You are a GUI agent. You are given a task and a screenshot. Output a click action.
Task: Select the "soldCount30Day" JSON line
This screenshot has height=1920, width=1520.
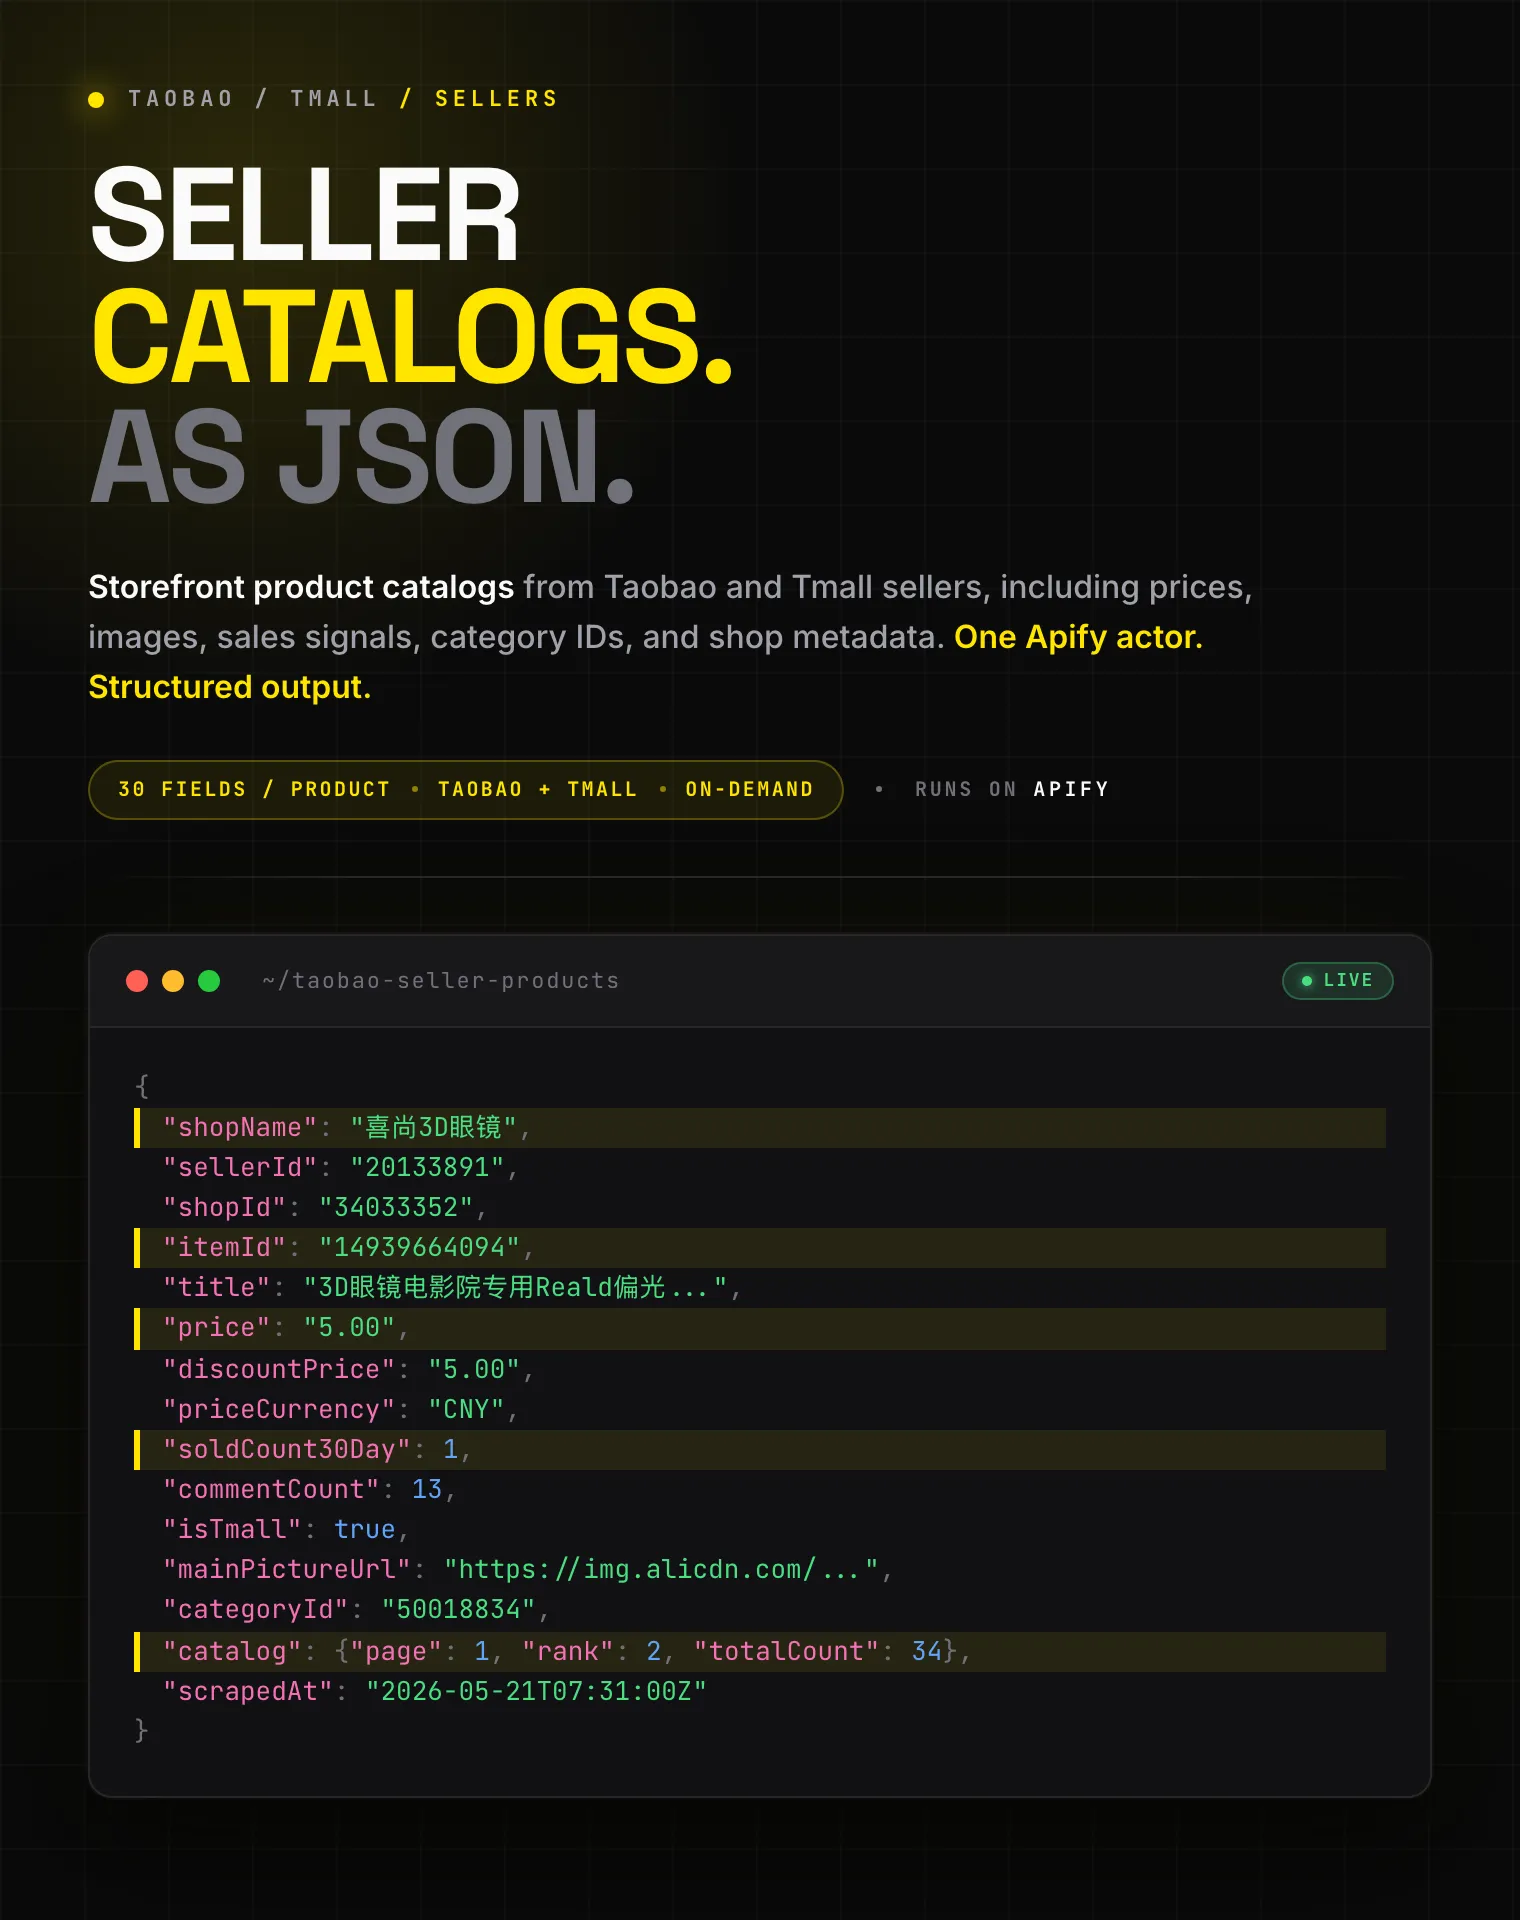tap(760, 1450)
